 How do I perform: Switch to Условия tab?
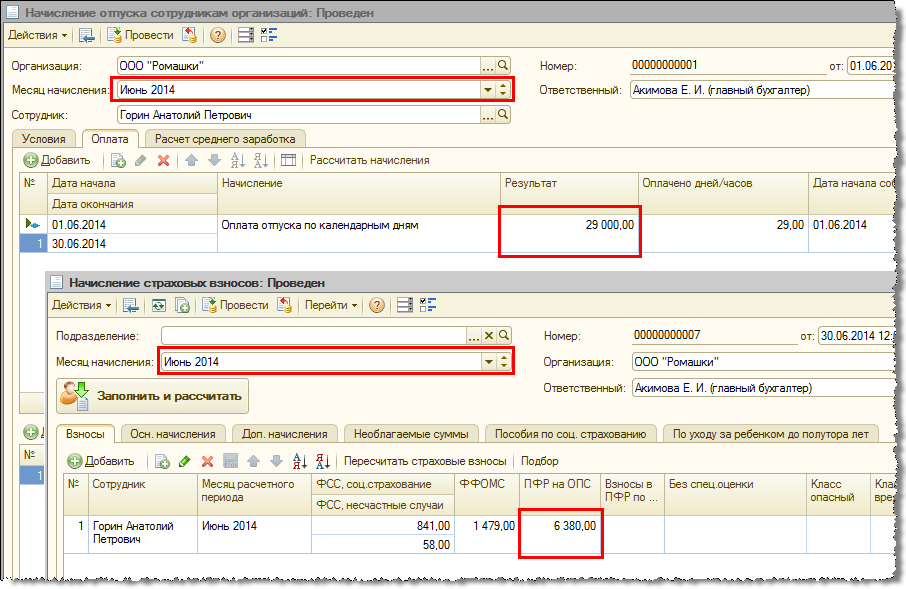click(44, 139)
